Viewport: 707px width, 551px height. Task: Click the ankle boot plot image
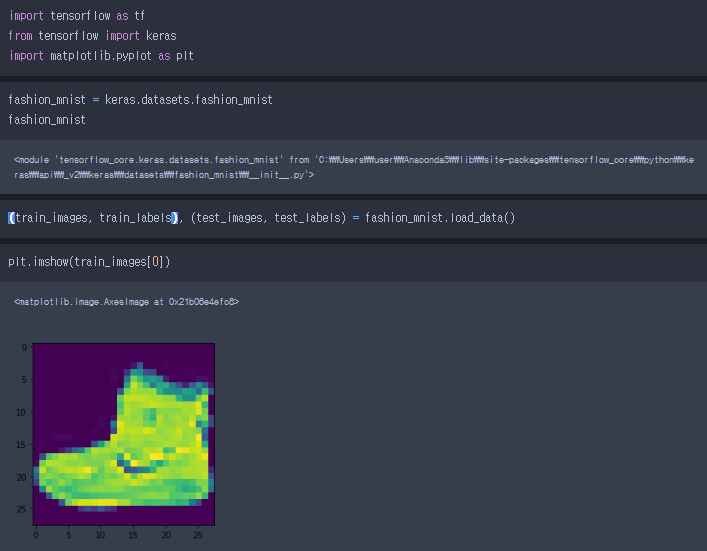pos(124,434)
